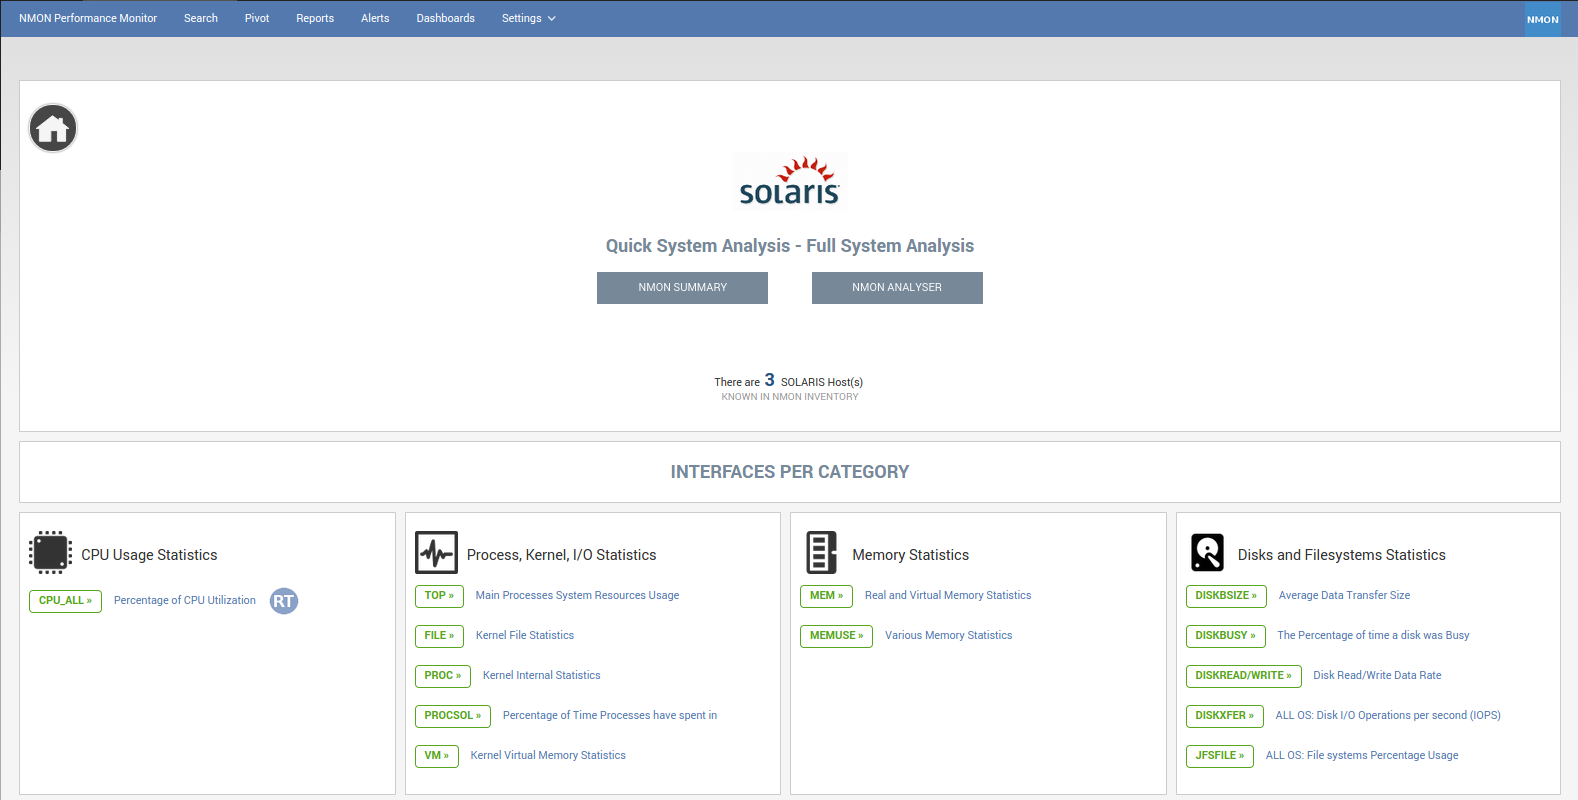Viewport: 1578px width, 800px height.
Task: Click Various Memory Statistics link
Action: pyautogui.click(x=949, y=636)
